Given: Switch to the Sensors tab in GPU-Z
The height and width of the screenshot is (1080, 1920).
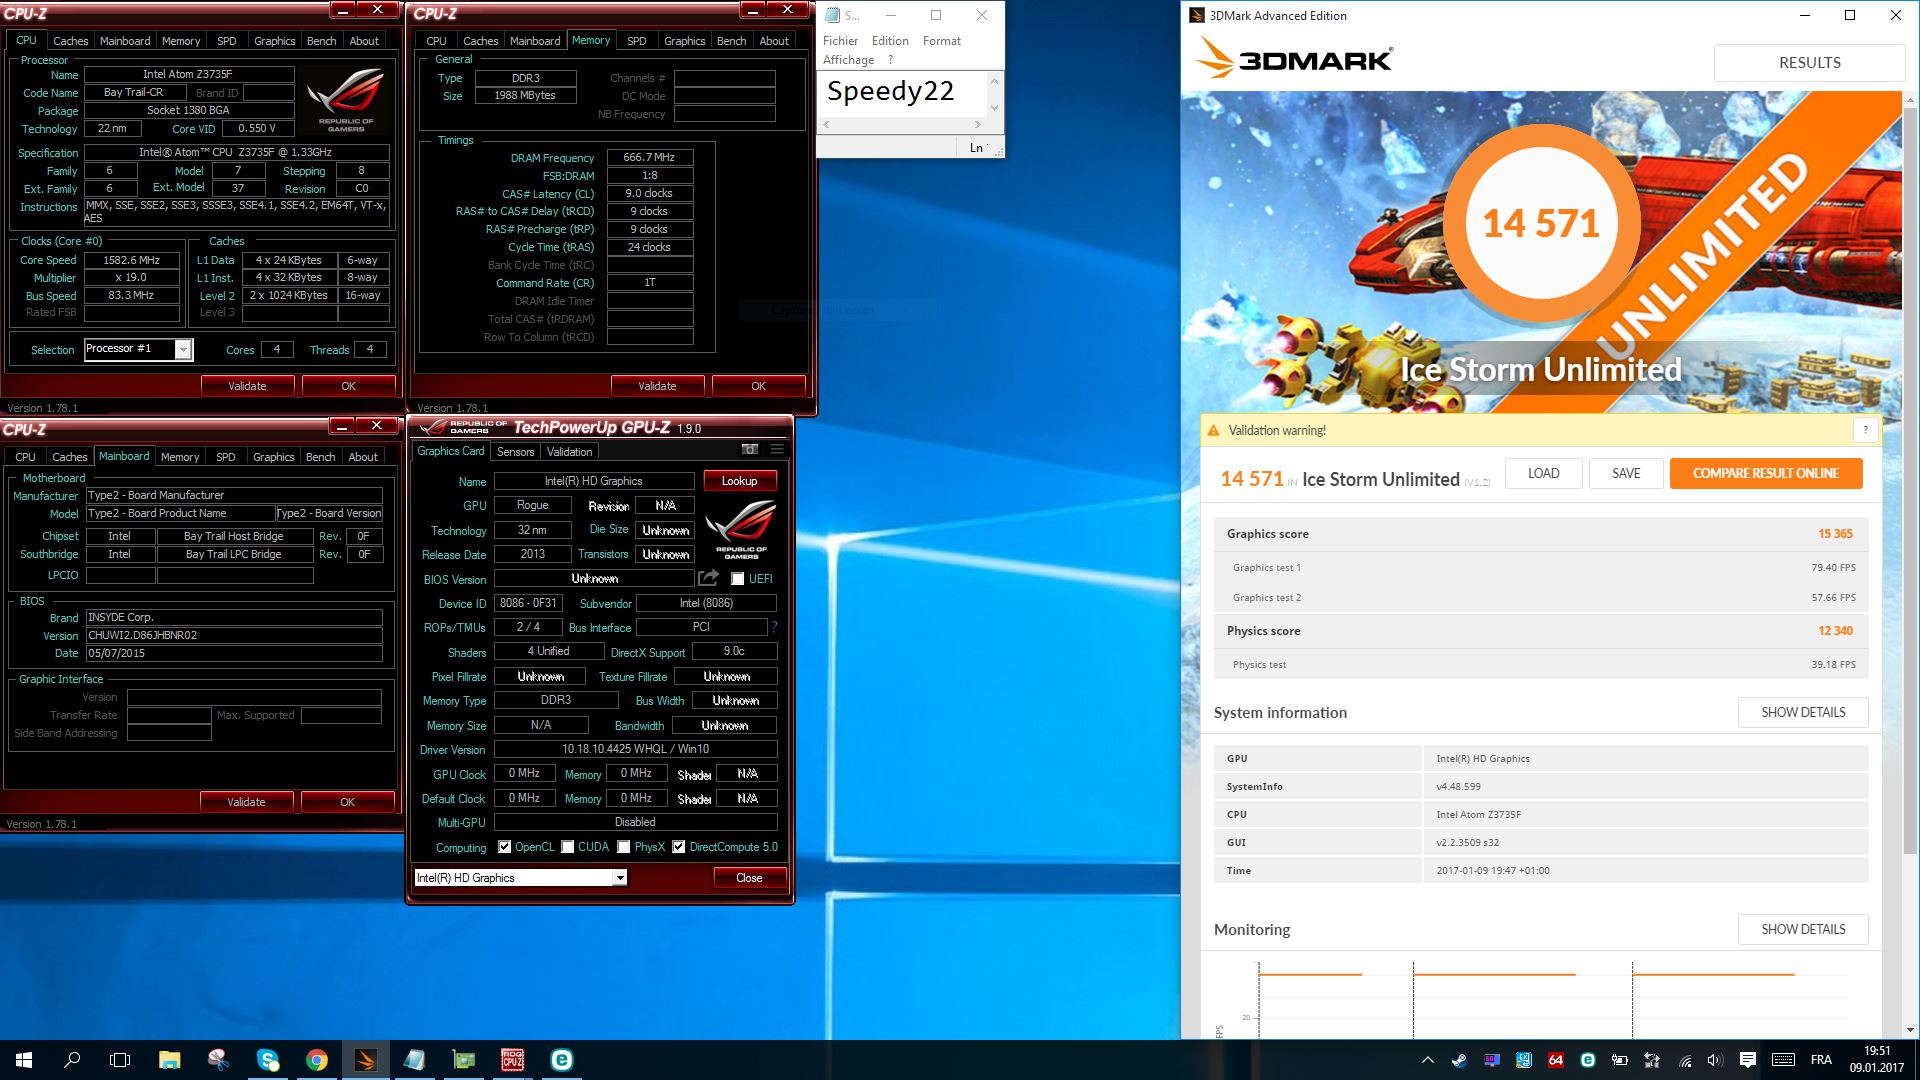Looking at the screenshot, I should point(516,452).
